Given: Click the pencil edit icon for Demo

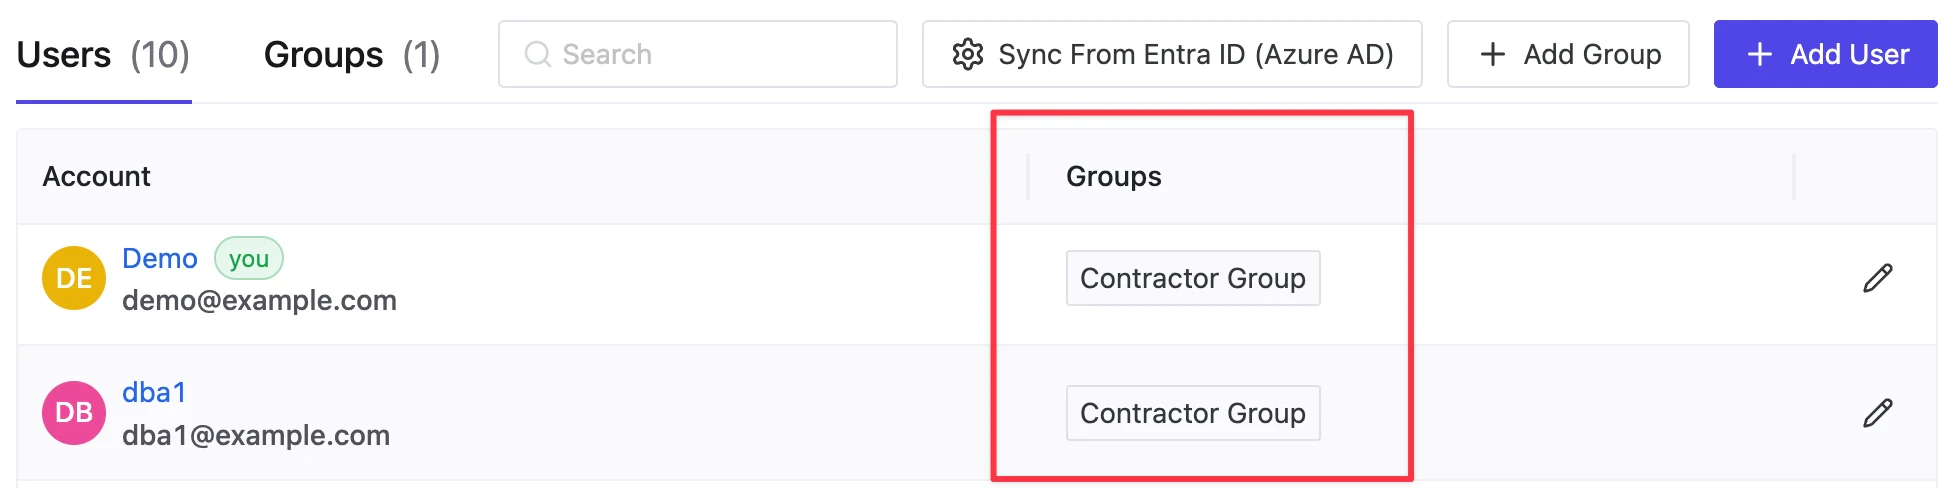Looking at the screenshot, I should pyautogui.click(x=1877, y=278).
